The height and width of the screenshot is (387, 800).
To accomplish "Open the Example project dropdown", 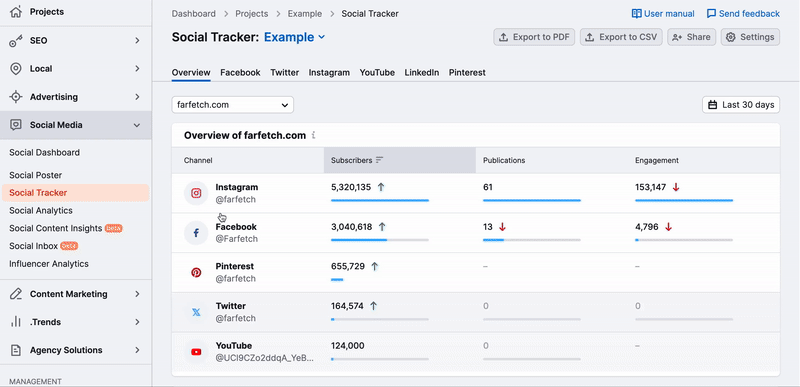I will (294, 37).
